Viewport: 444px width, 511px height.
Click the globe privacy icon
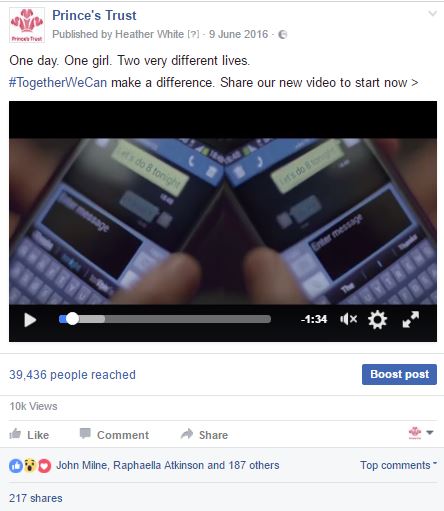point(282,34)
